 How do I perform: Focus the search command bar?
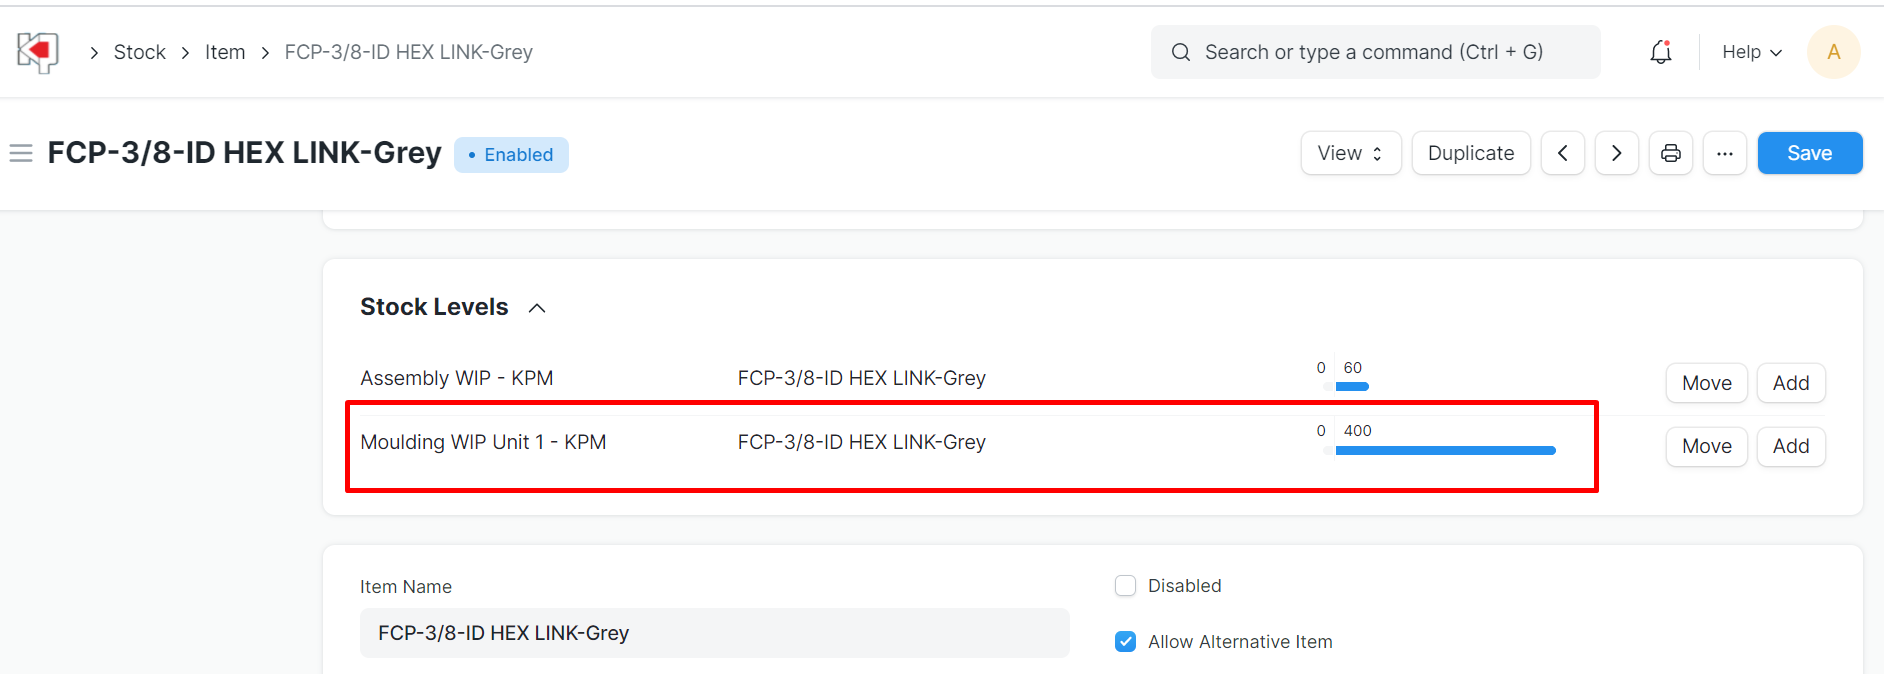tap(1375, 52)
